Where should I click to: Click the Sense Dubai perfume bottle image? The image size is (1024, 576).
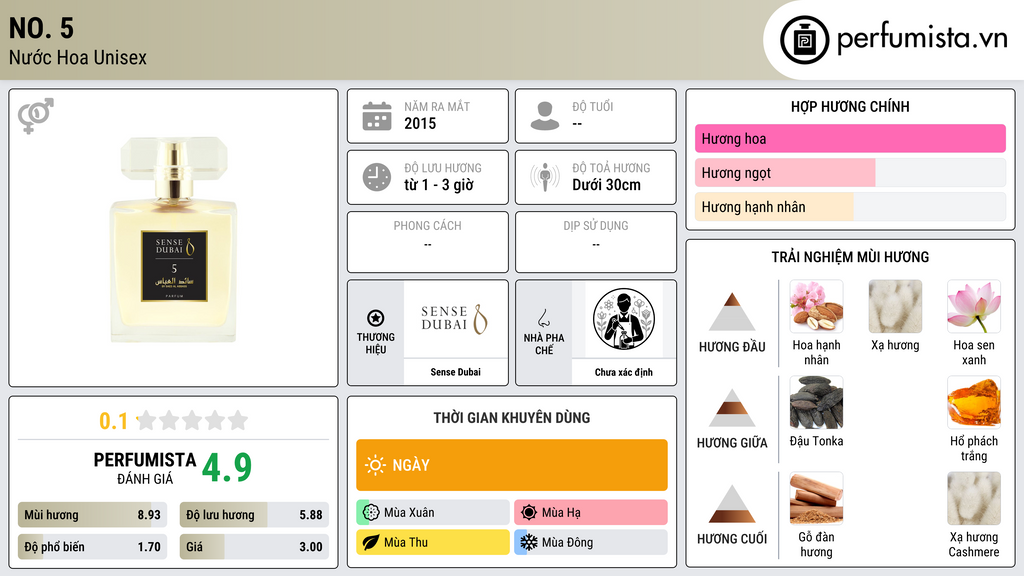pos(174,239)
